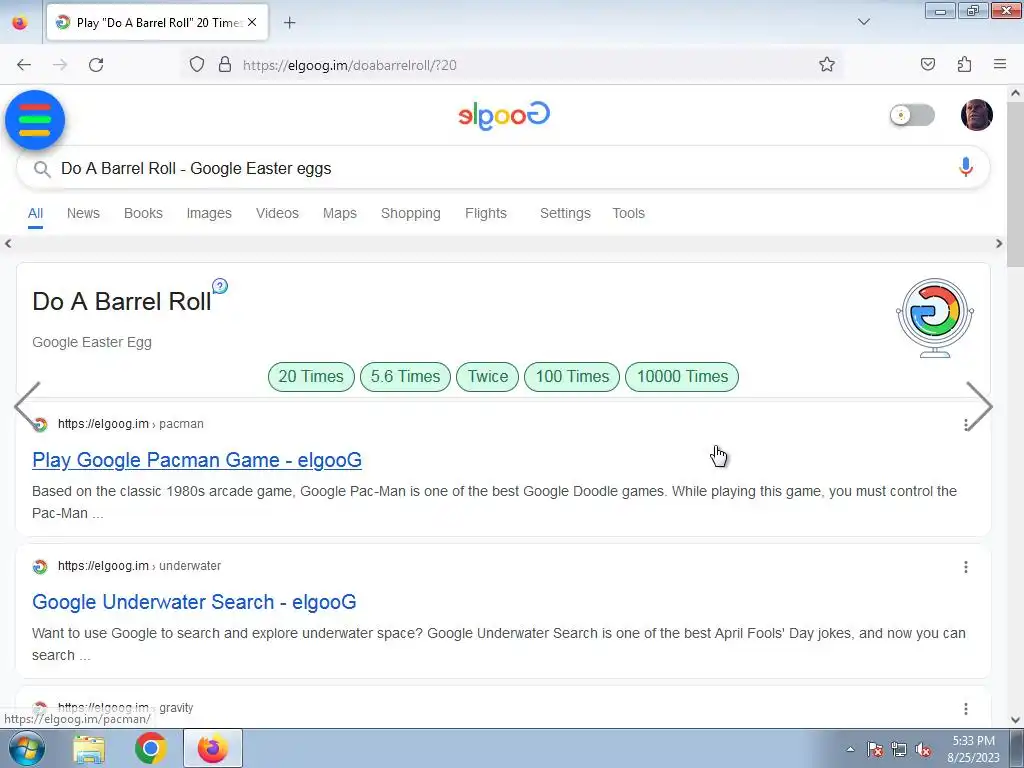Open the user profile avatar

[x=976, y=115]
